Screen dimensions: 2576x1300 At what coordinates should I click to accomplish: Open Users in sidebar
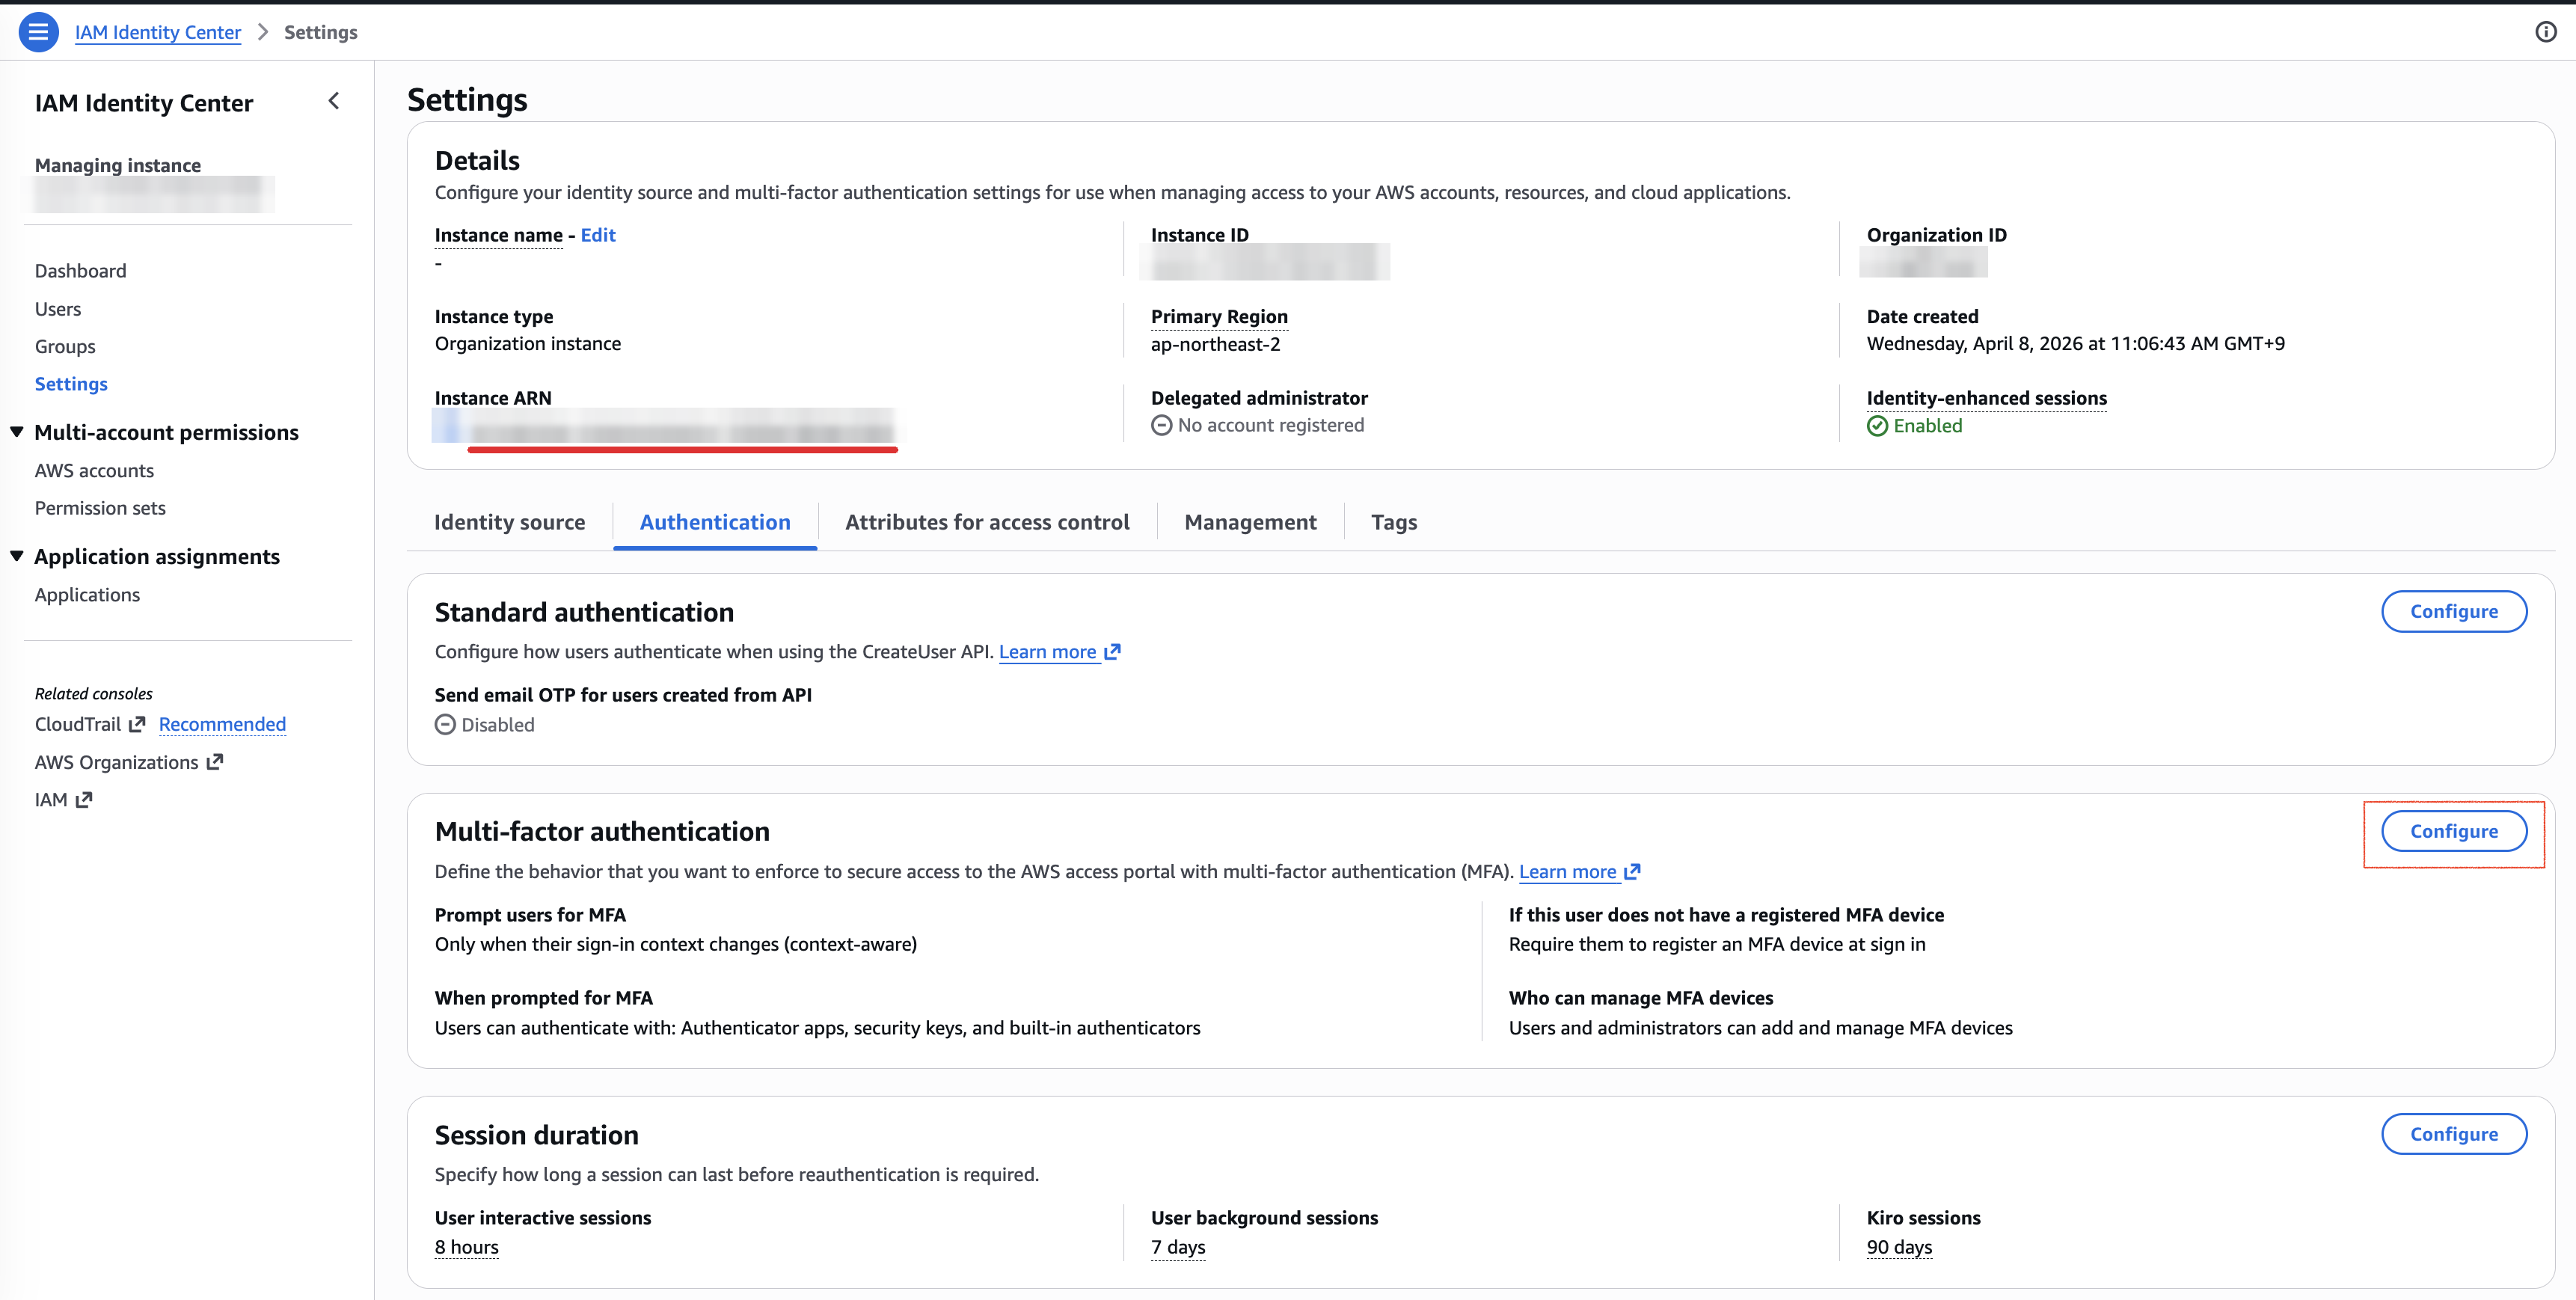click(x=58, y=309)
